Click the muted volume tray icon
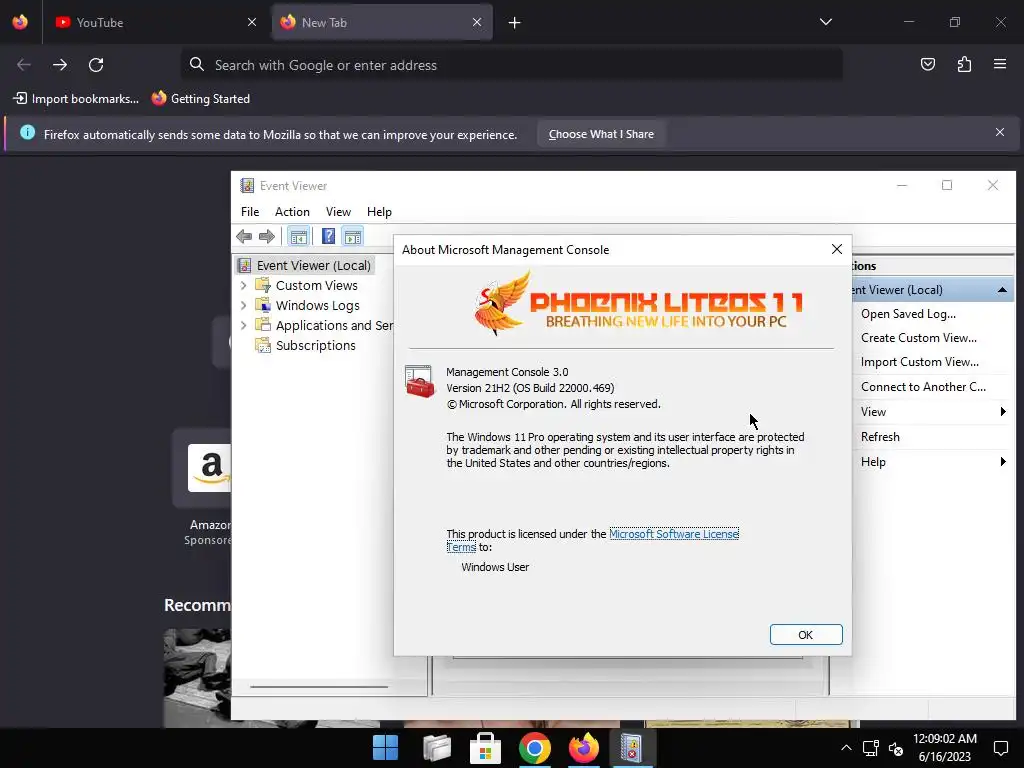The height and width of the screenshot is (768, 1024). 896,749
